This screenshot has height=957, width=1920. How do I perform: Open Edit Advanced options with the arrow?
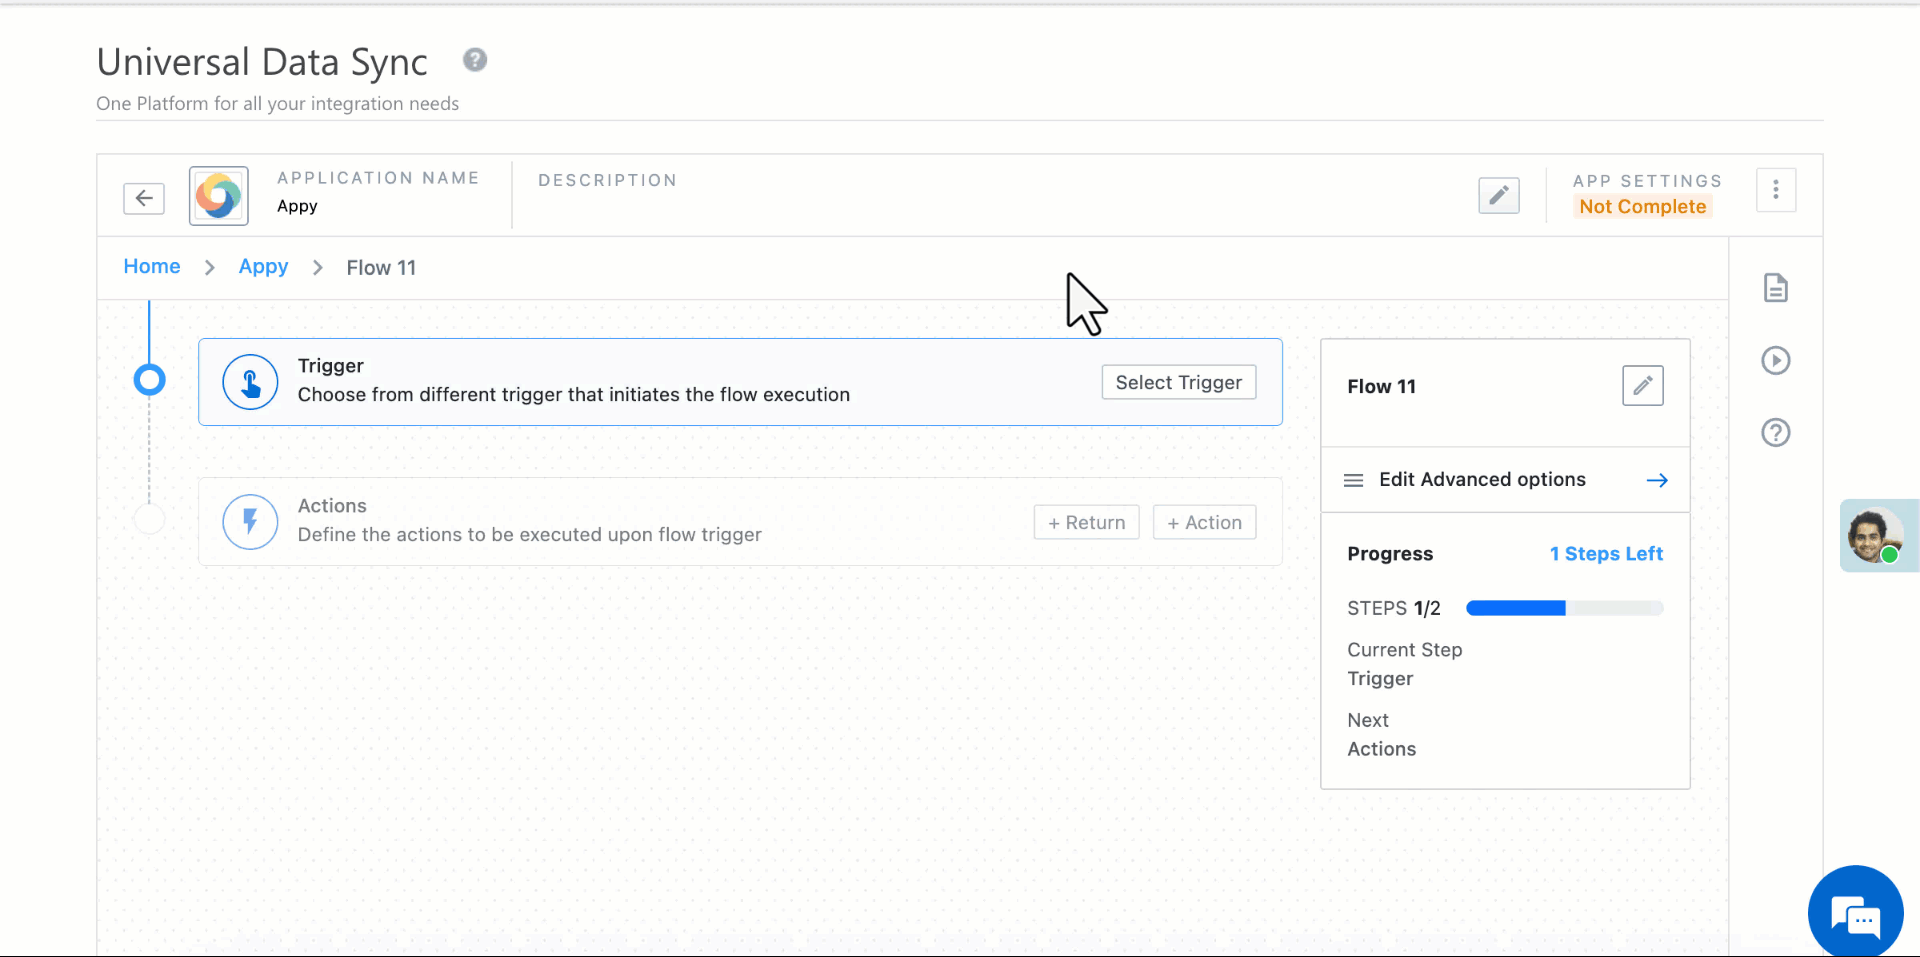pos(1656,480)
